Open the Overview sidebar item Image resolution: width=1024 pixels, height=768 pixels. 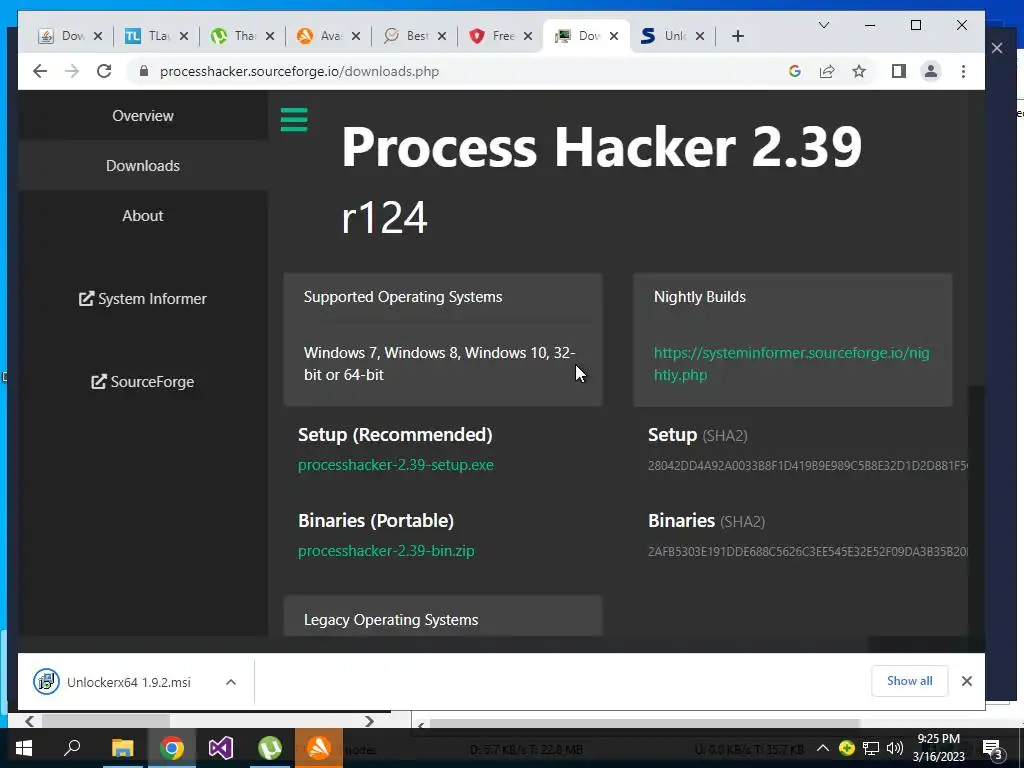(143, 116)
